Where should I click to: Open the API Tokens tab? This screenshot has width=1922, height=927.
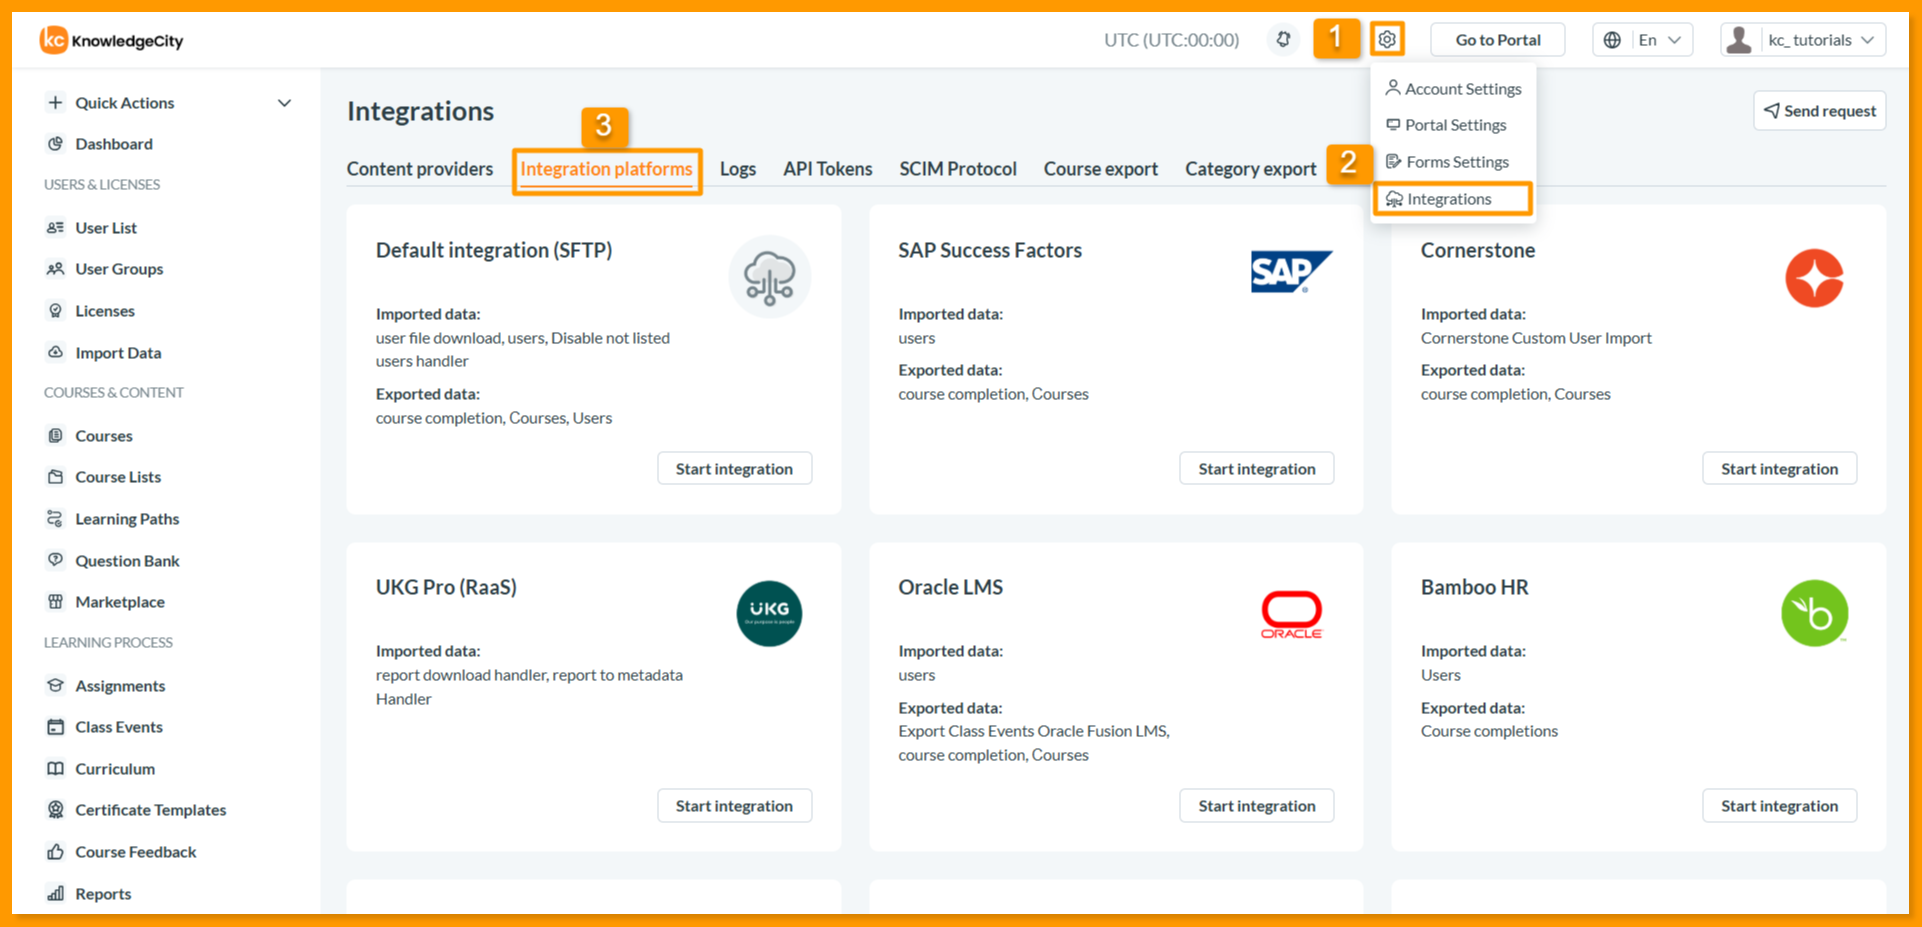click(828, 169)
